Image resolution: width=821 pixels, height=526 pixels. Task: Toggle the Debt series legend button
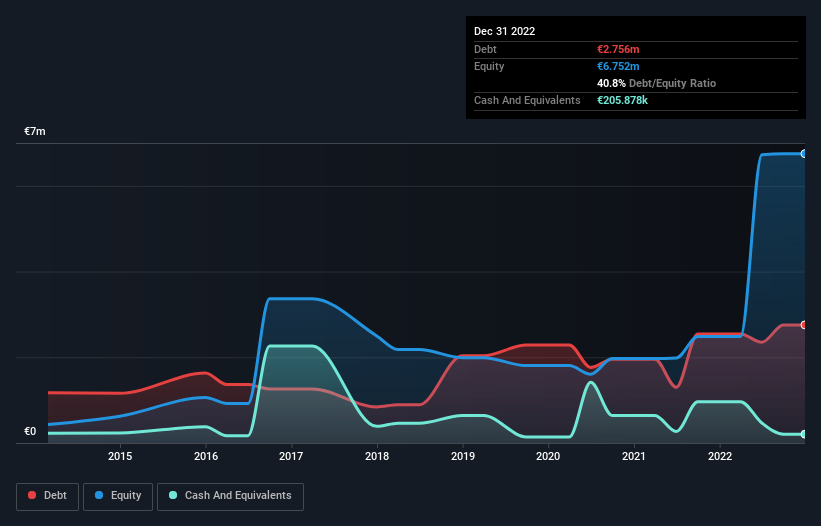coord(48,496)
